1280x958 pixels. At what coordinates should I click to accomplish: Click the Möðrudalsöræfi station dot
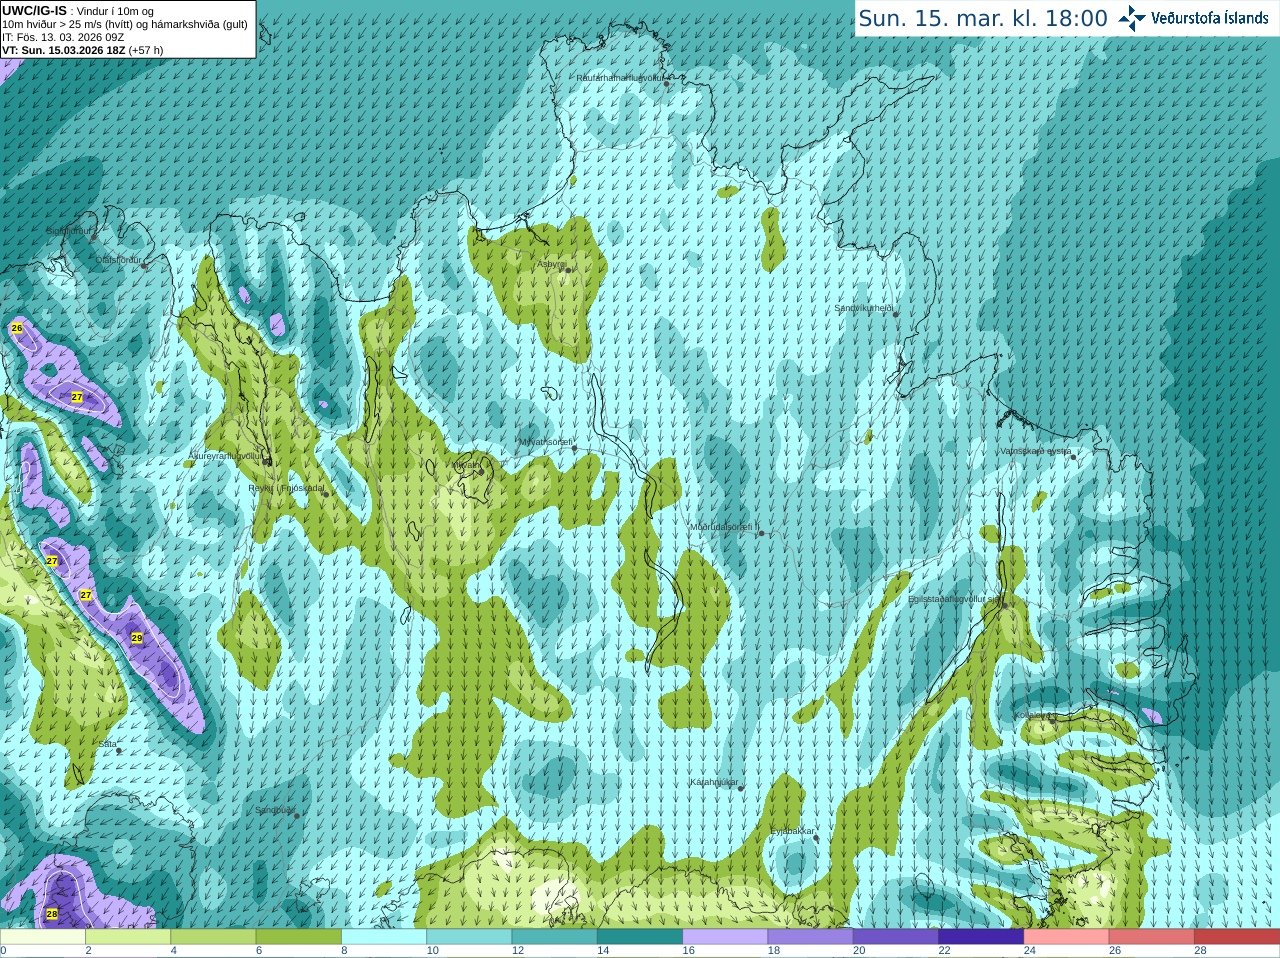pyautogui.click(x=761, y=533)
